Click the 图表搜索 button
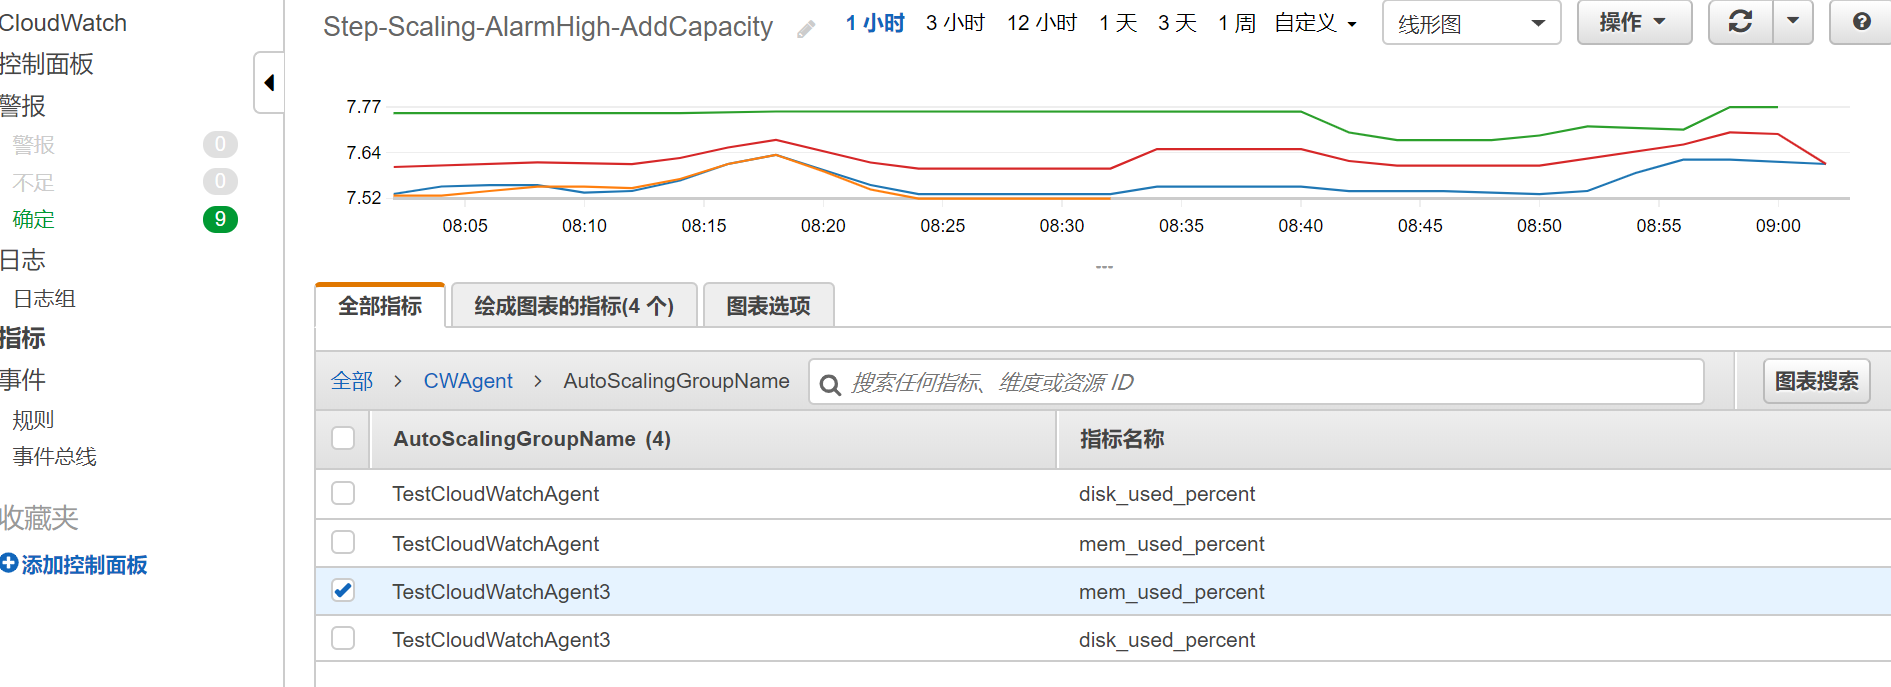The image size is (1891, 687). (1816, 381)
